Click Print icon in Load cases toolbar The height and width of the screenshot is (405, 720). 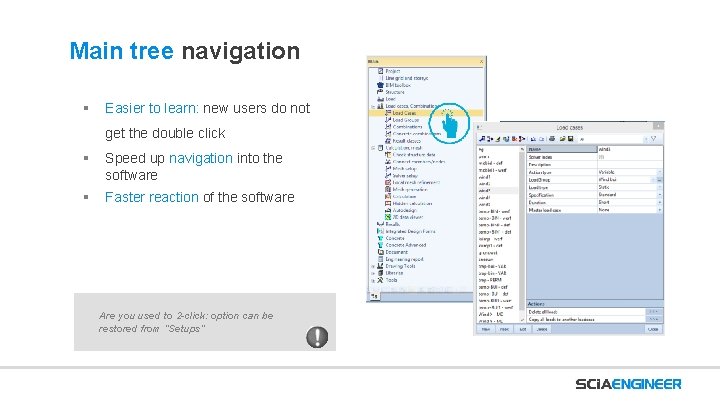click(x=552, y=139)
